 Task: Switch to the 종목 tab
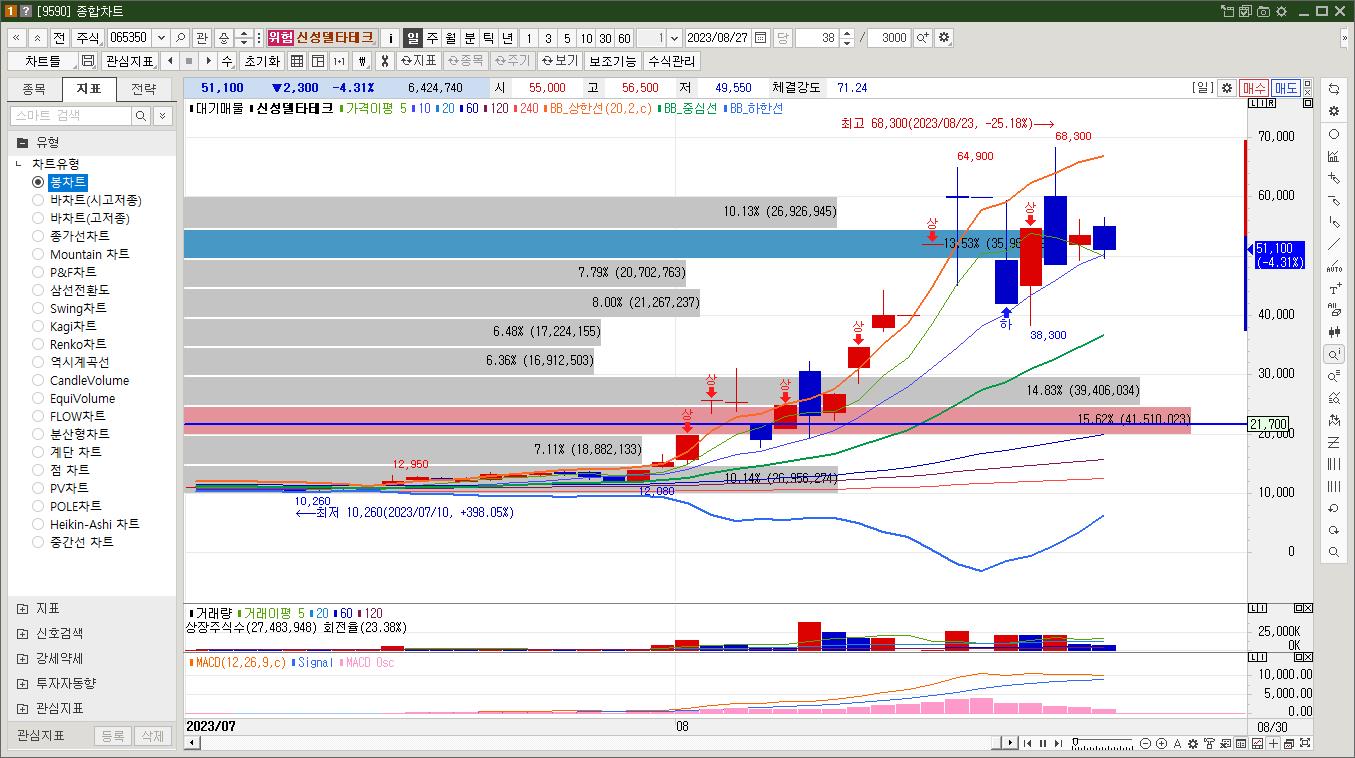34,89
